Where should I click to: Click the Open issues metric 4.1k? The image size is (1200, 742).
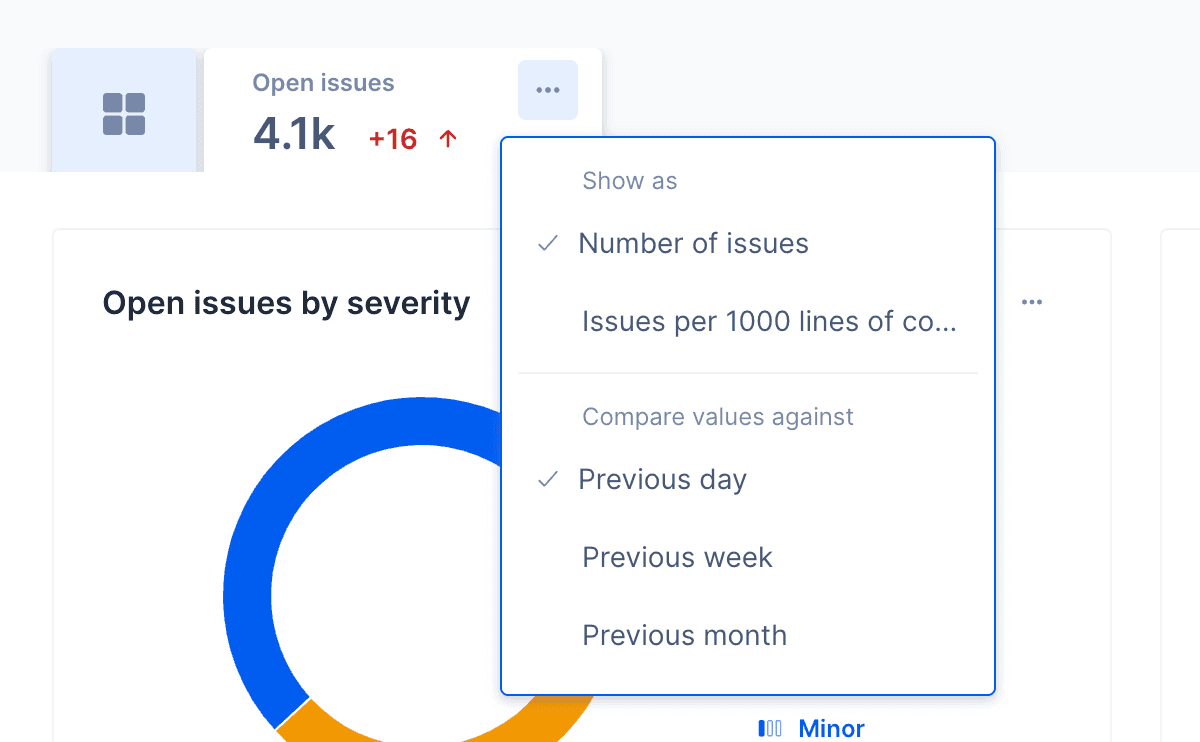pos(294,134)
